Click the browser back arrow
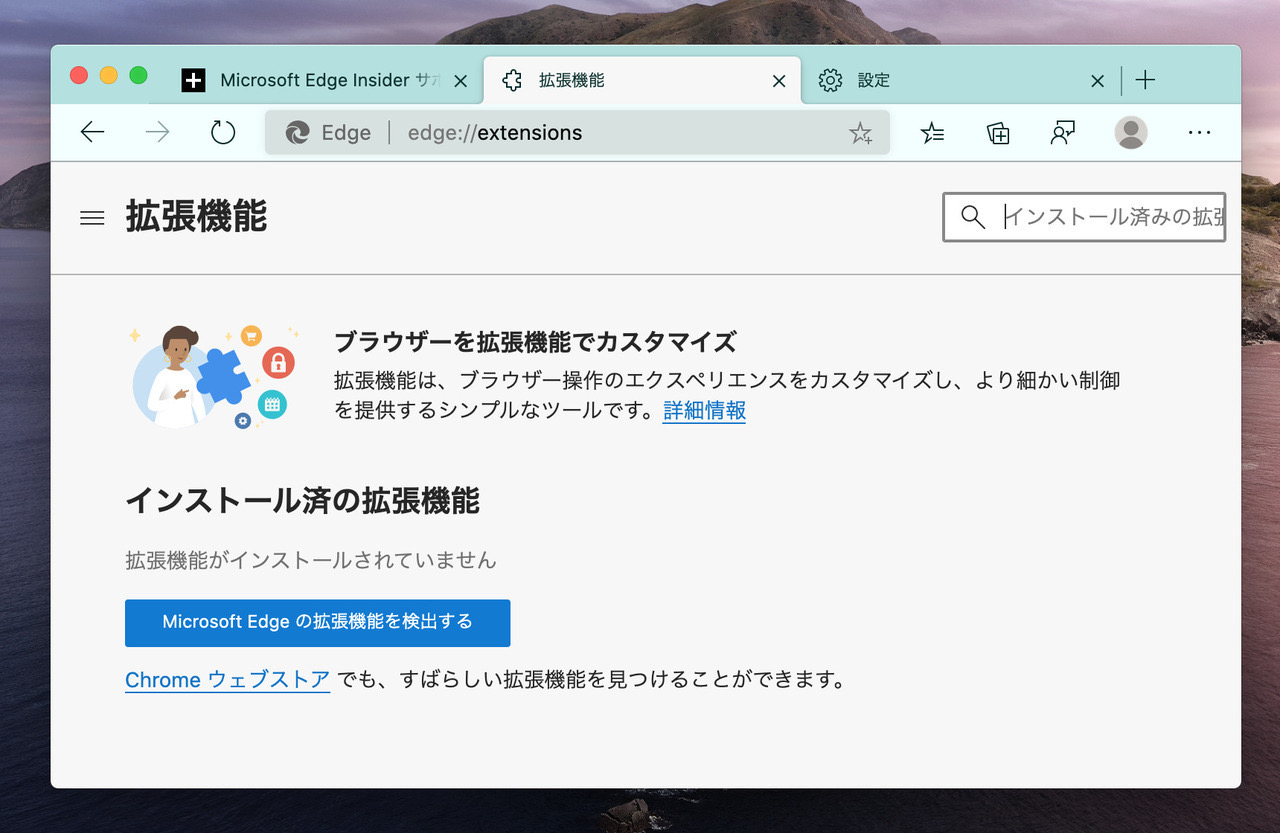 coord(92,132)
